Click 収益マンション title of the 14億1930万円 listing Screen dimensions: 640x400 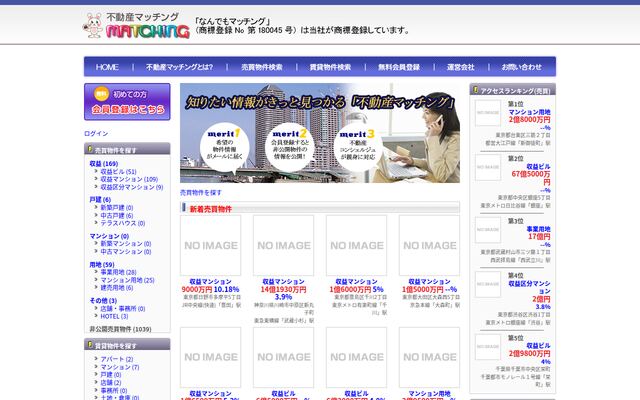[284, 282]
